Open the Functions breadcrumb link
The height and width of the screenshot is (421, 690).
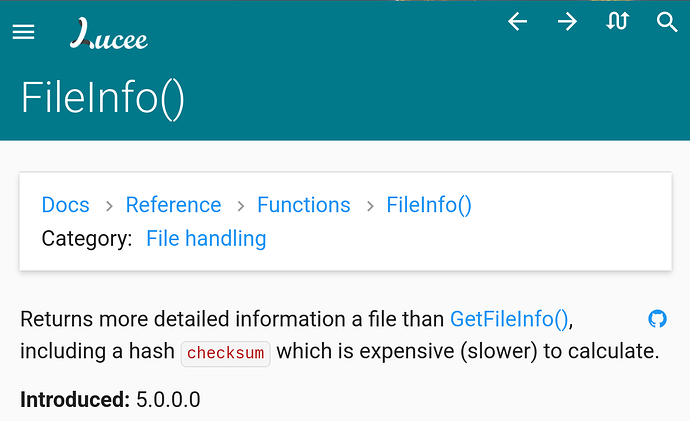click(304, 205)
